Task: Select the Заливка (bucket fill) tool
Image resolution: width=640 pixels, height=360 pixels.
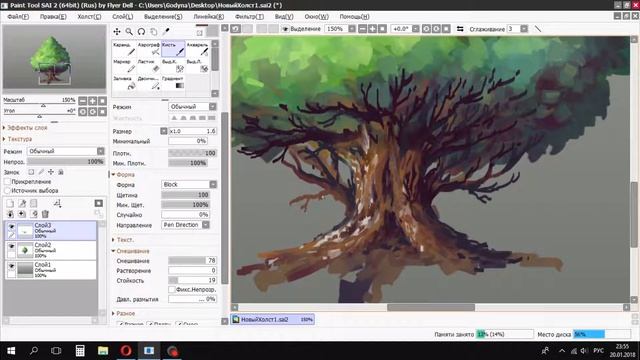Action: point(124,82)
